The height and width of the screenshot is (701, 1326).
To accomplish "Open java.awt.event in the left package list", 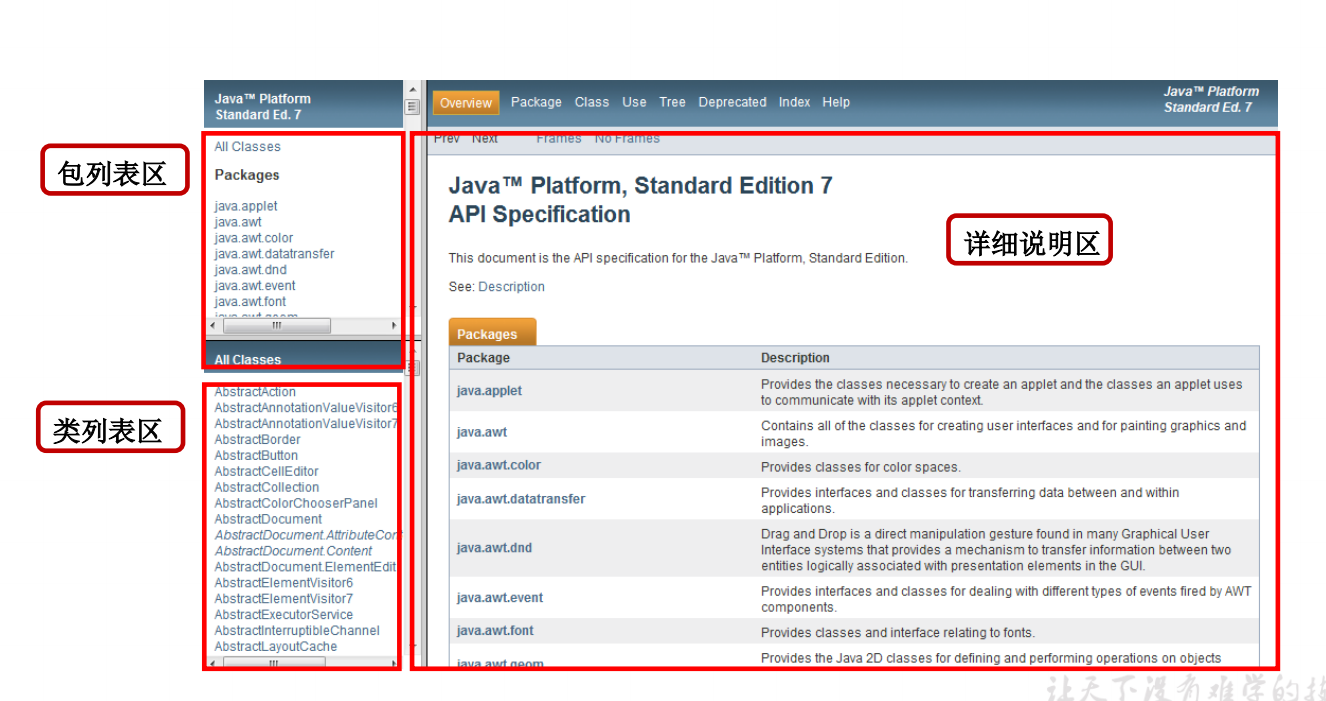I will (x=255, y=286).
